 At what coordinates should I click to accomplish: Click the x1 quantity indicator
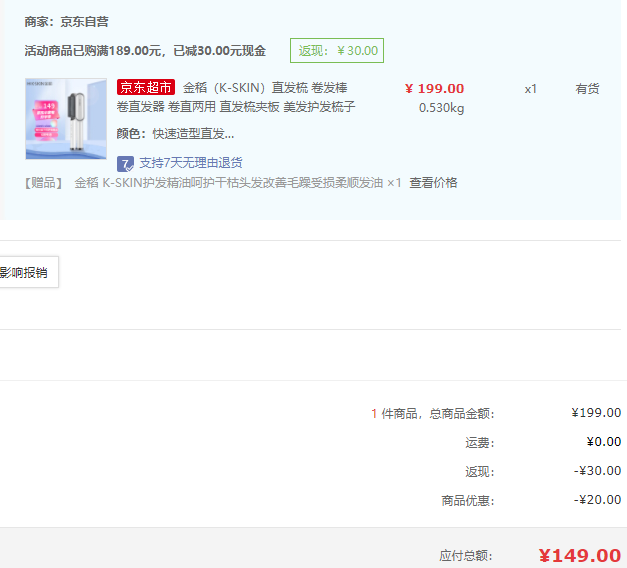530,89
